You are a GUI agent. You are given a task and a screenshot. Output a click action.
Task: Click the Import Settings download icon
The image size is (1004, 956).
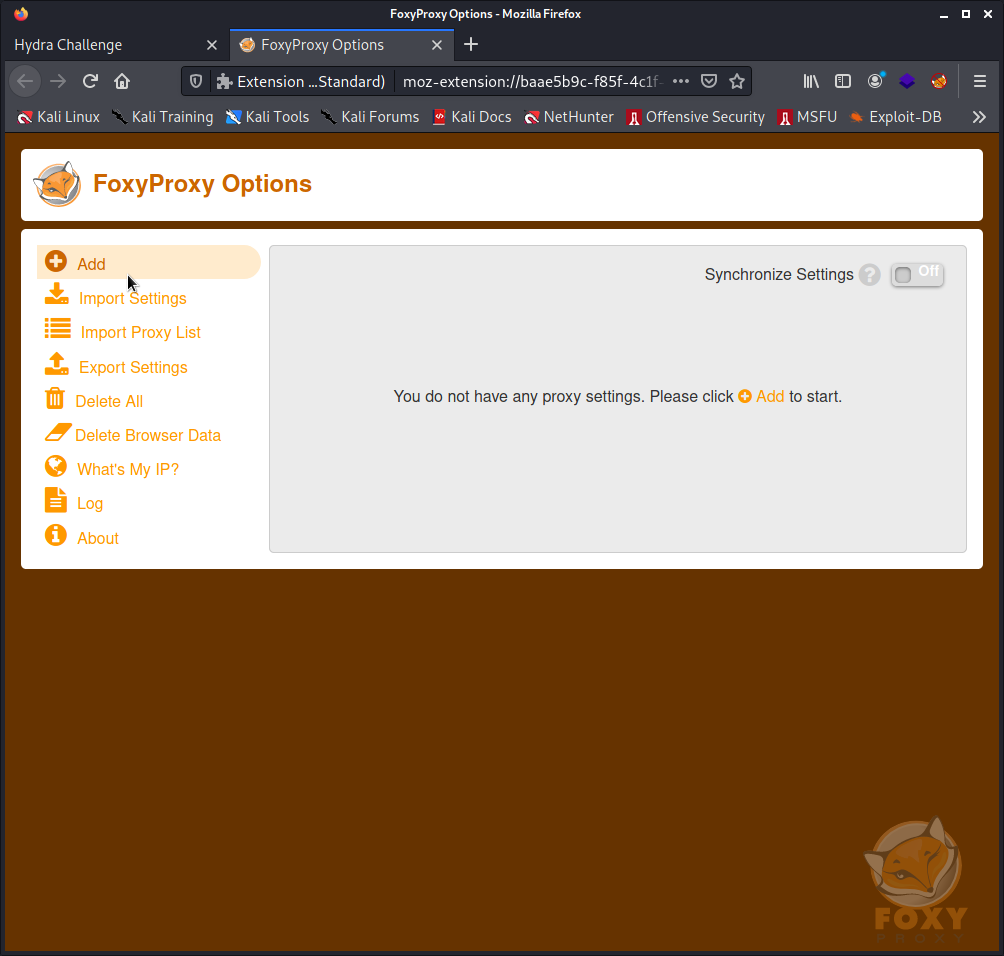(56, 294)
